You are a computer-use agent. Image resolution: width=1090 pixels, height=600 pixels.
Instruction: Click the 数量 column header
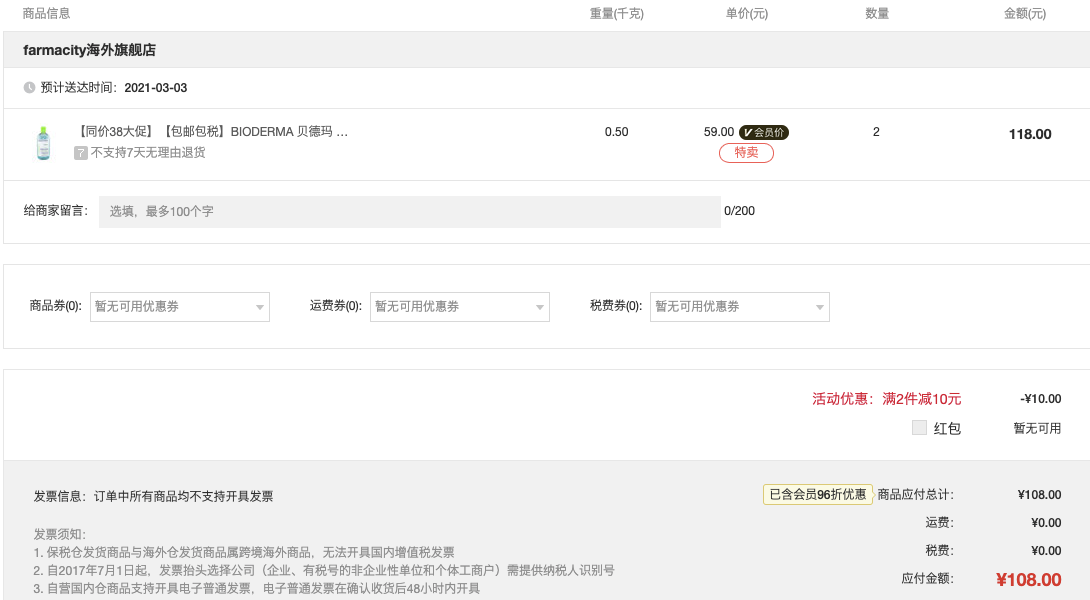877,13
